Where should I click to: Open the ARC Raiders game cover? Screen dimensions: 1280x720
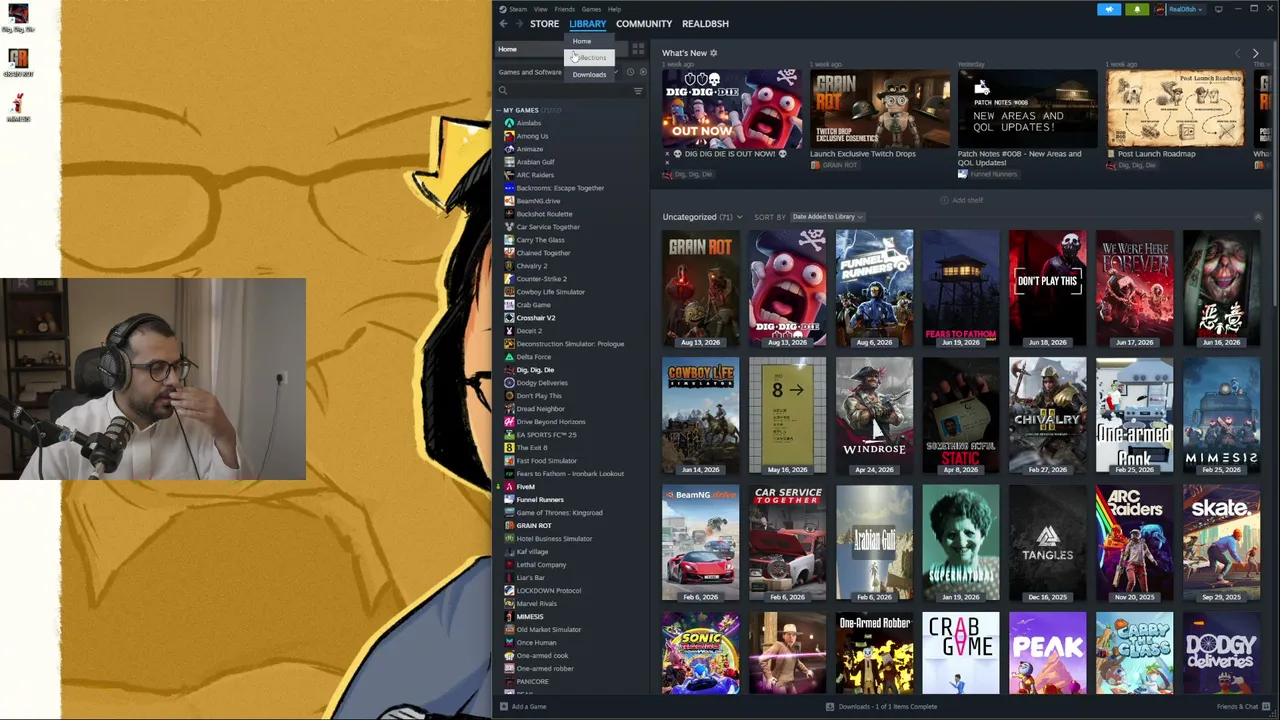(x=1134, y=543)
